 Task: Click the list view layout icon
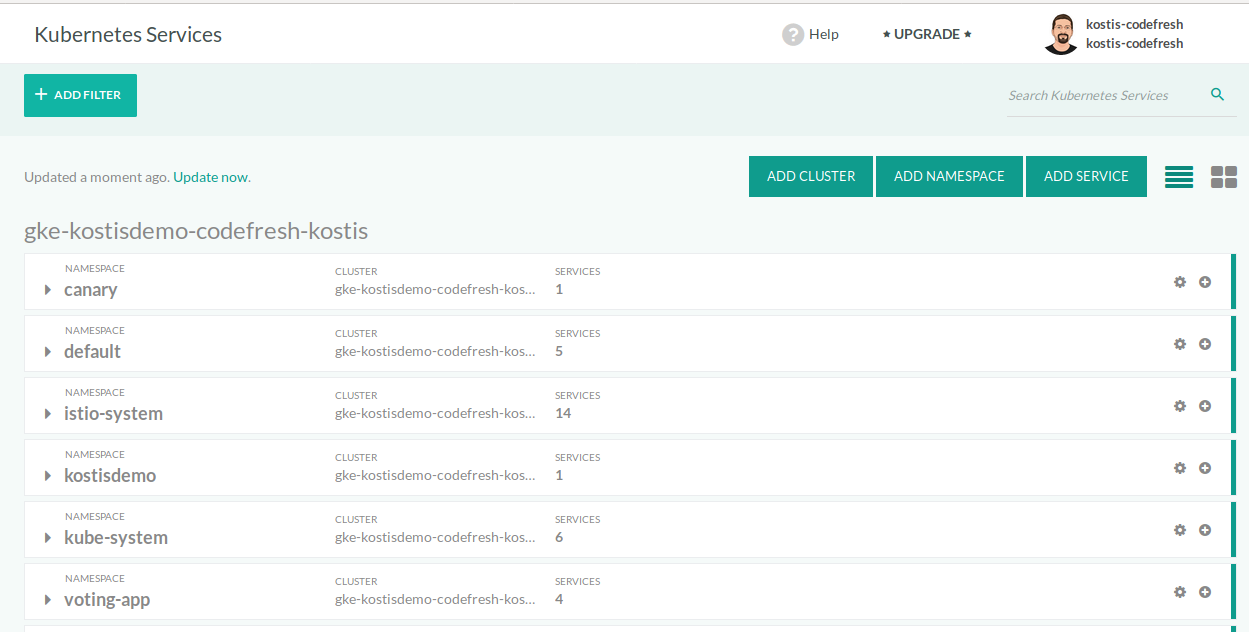(1179, 177)
